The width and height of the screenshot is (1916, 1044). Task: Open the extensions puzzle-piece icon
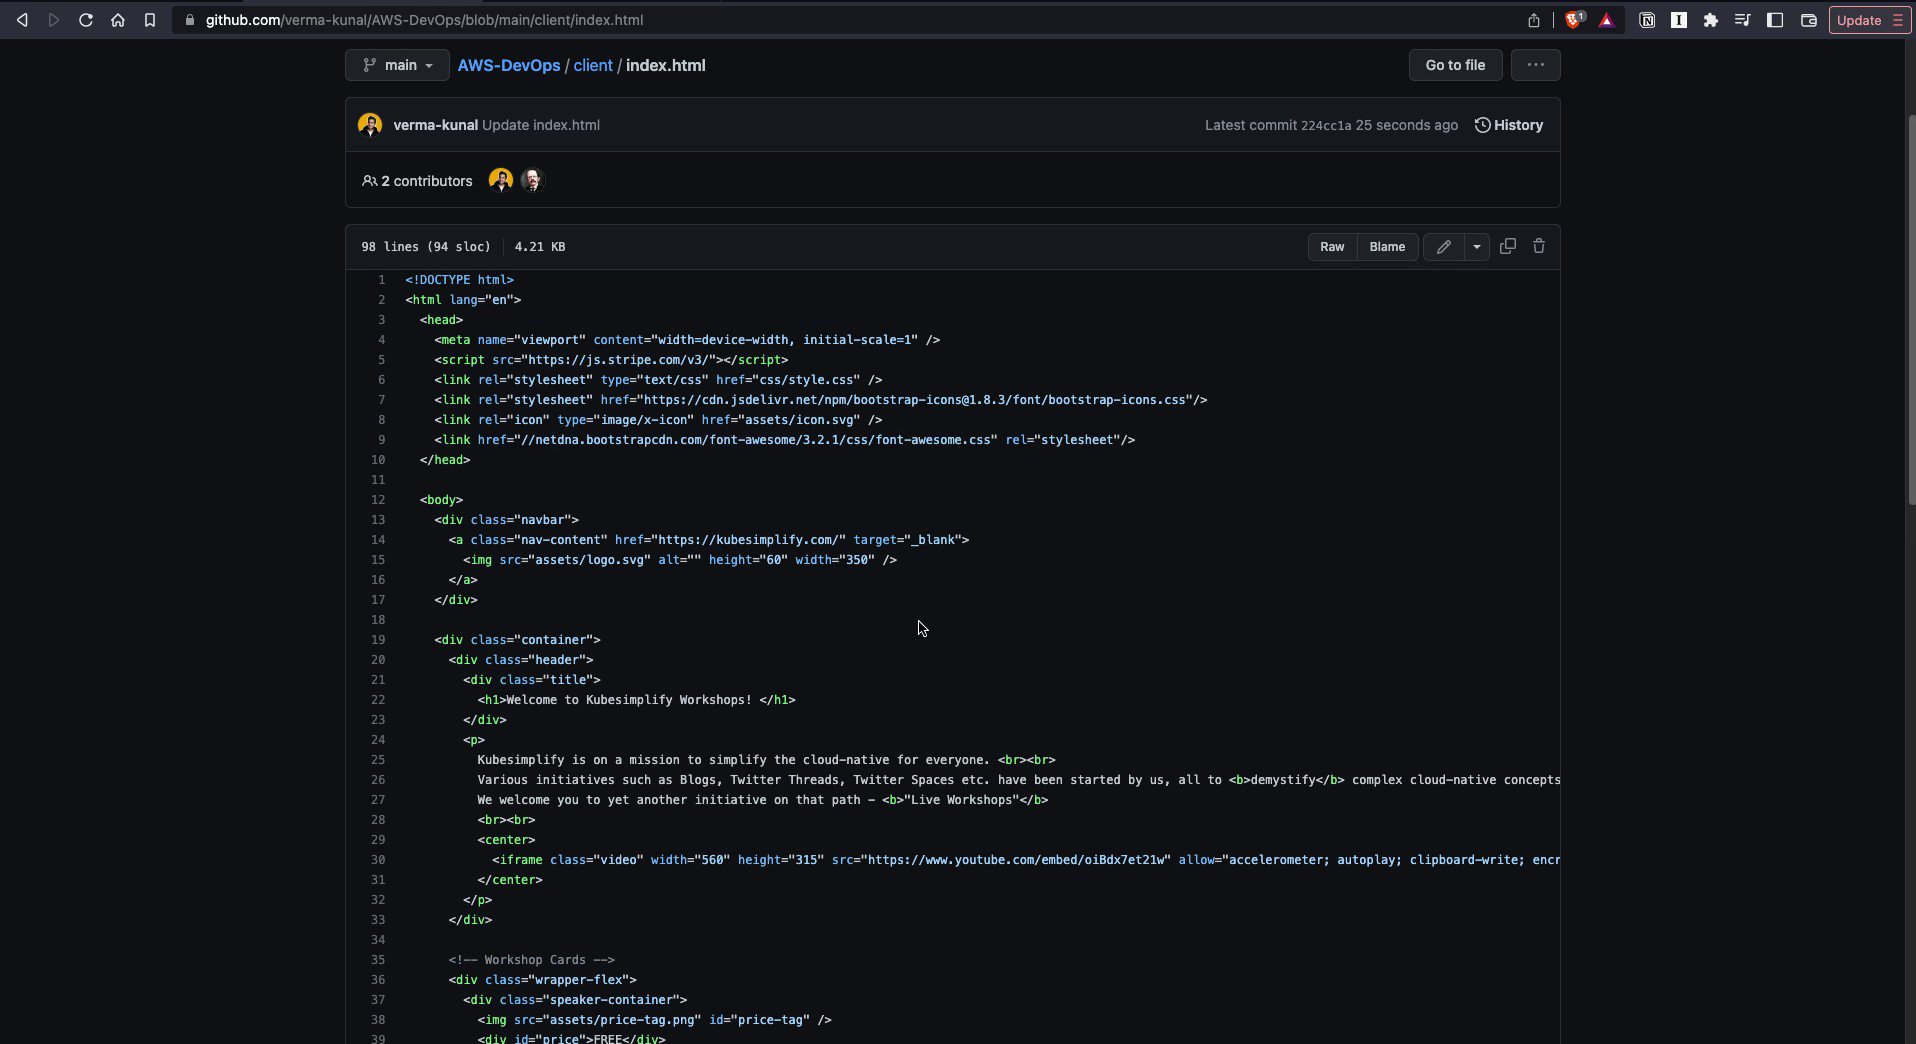point(1712,19)
